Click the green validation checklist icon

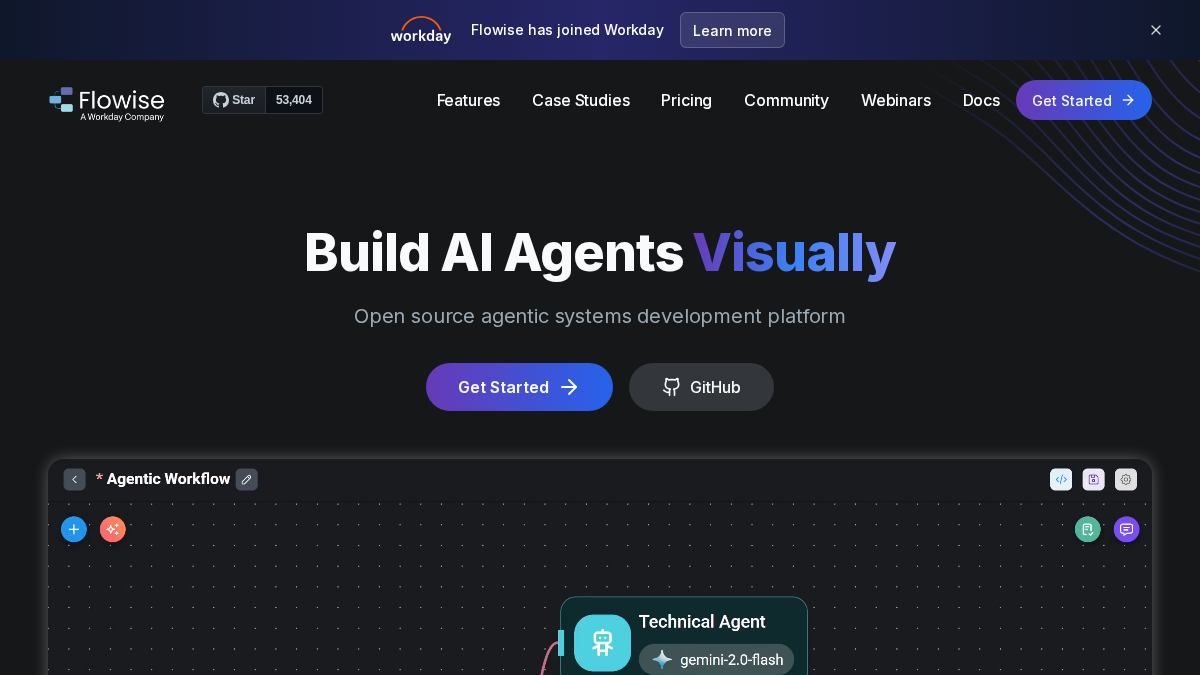coord(1088,529)
